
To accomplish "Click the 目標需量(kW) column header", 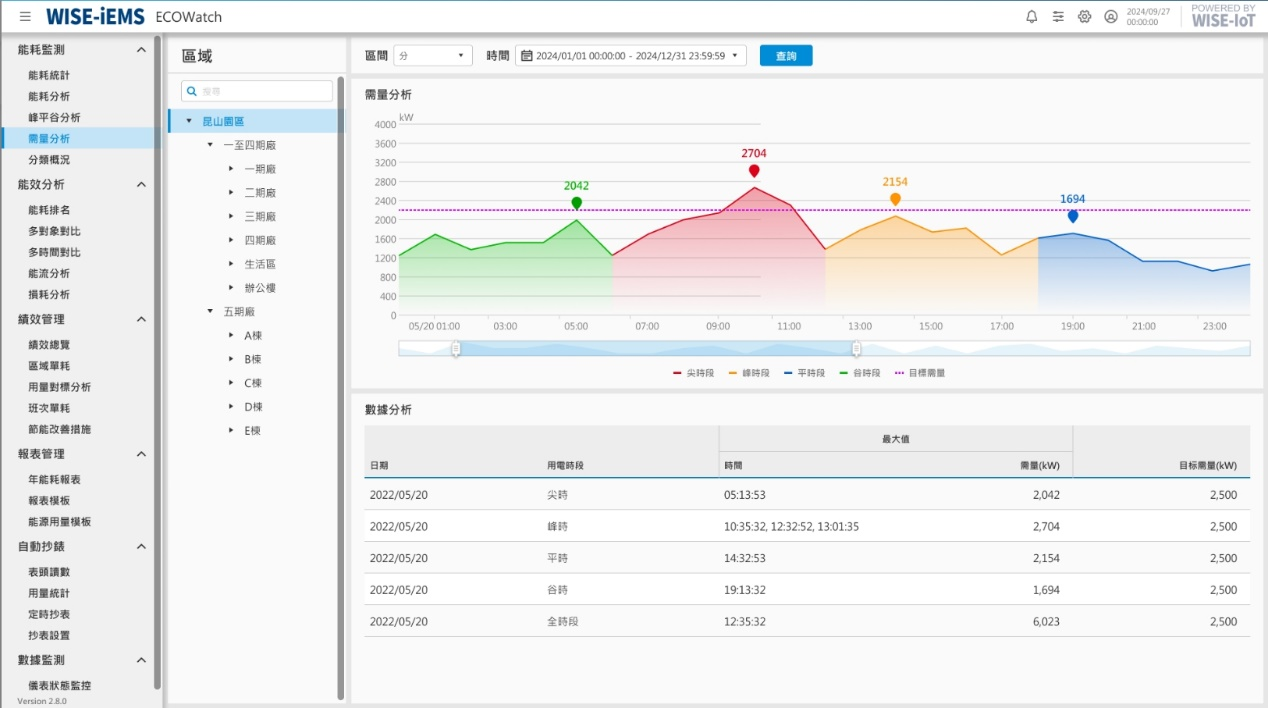I will [x=1207, y=465].
